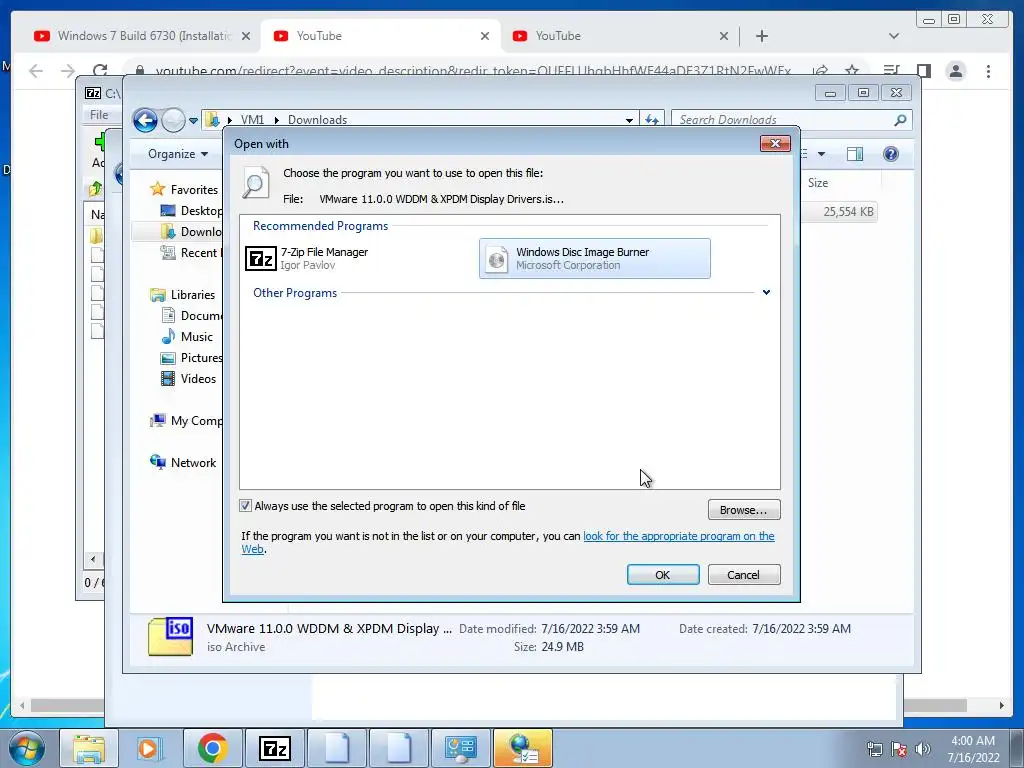This screenshot has width=1024, height=768.
Task: Open the 7-Zip File menu
Action: pos(99,115)
